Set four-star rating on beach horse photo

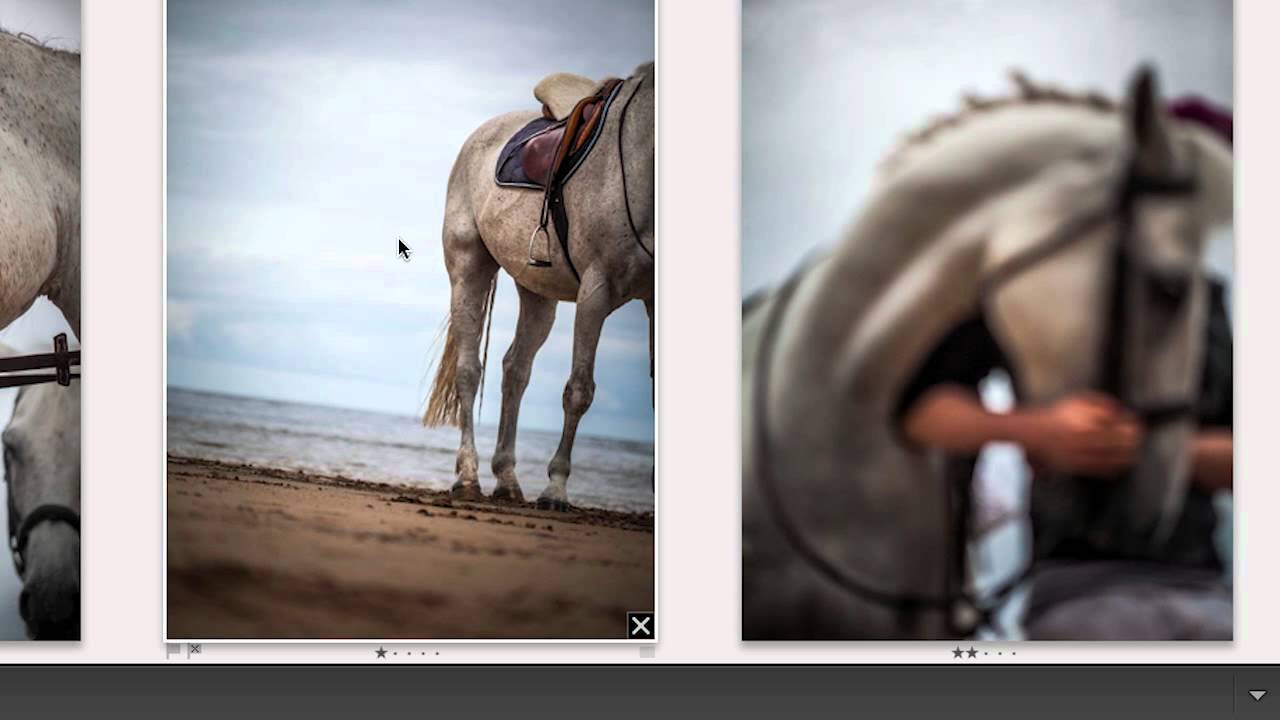click(x=423, y=653)
